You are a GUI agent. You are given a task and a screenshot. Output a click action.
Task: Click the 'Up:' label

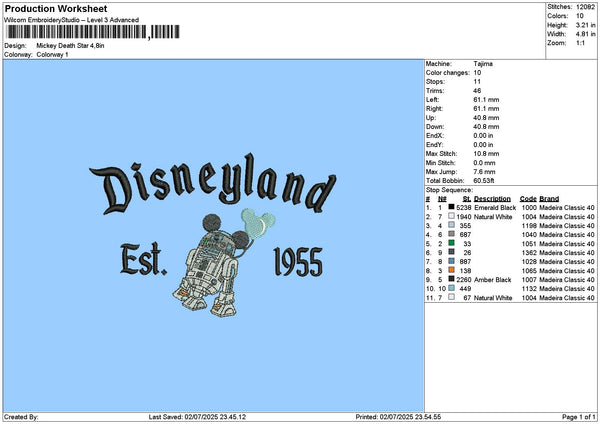[430, 118]
